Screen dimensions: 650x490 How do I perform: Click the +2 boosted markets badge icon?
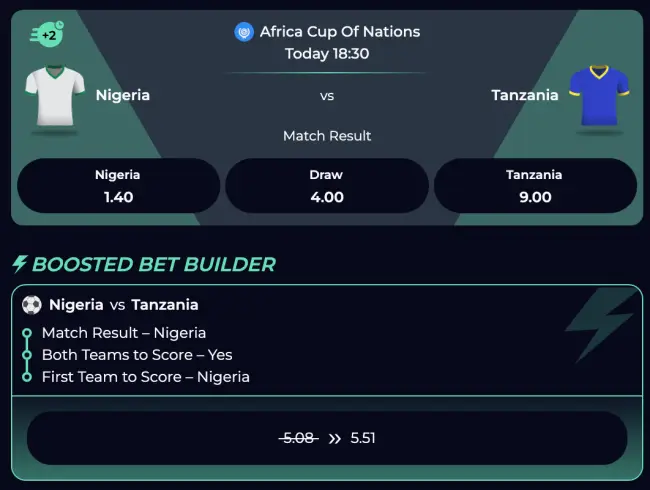(x=46, y=35)
